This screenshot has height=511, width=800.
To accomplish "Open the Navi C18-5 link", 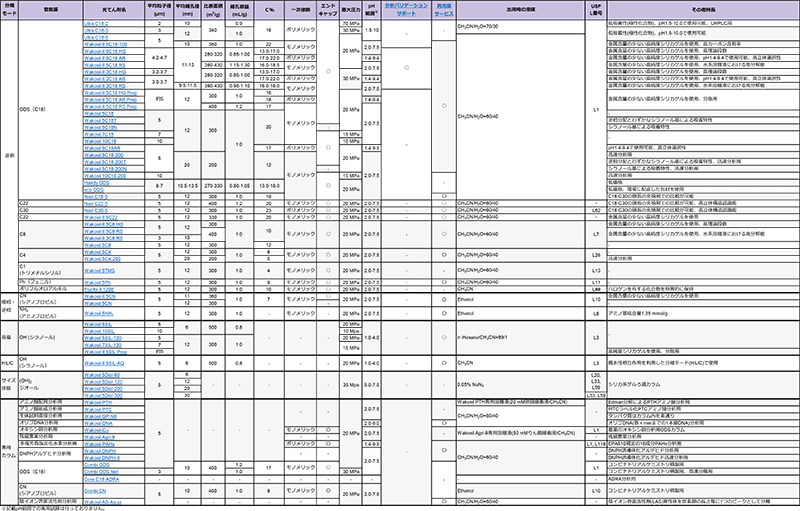I will coord(96,196).
